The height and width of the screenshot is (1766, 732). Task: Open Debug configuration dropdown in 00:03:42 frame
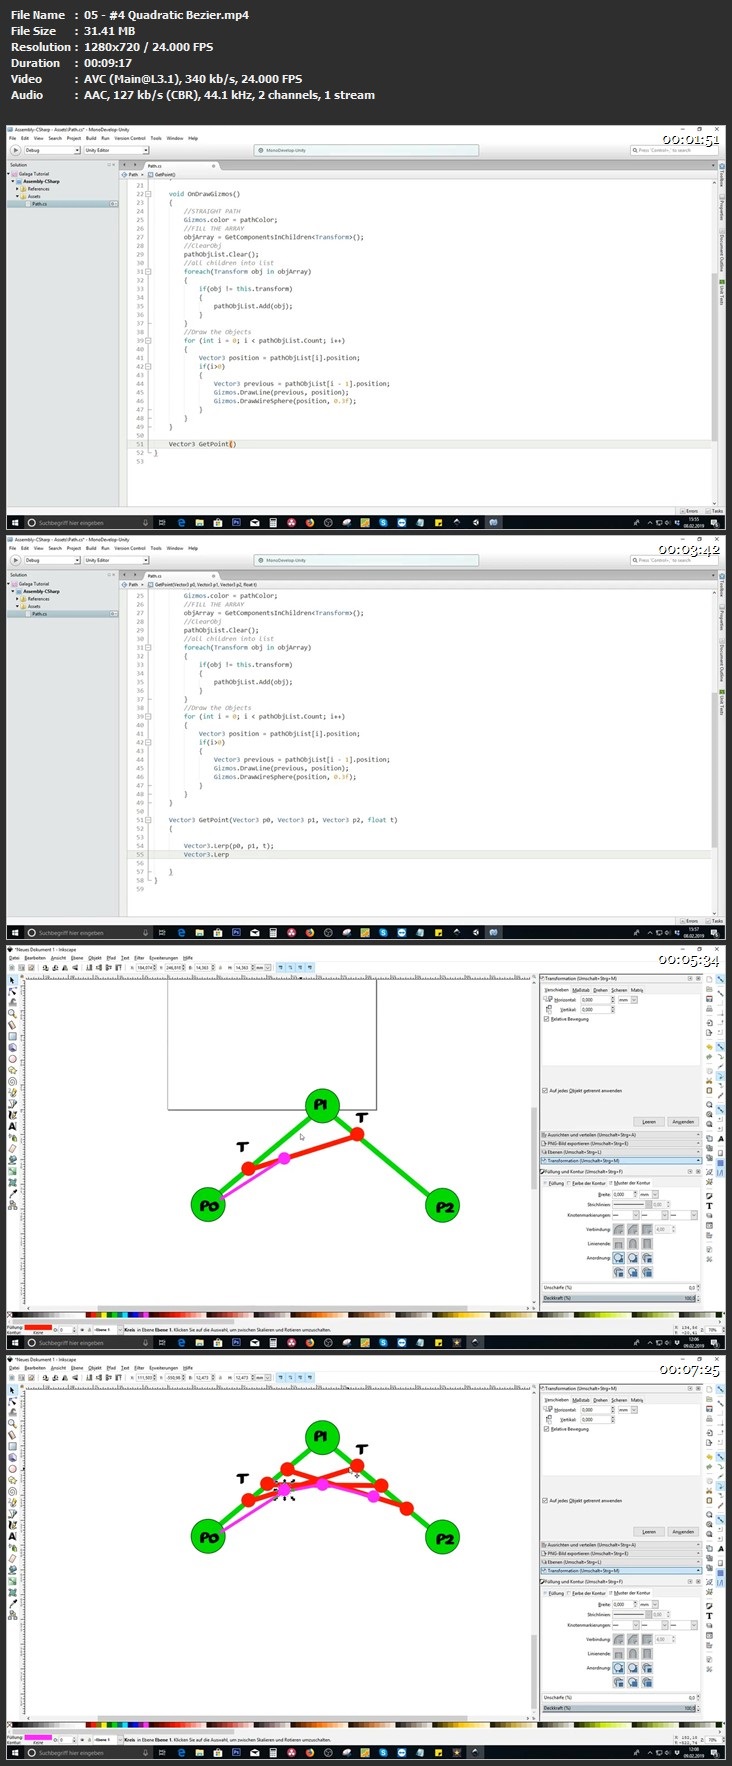53,560
